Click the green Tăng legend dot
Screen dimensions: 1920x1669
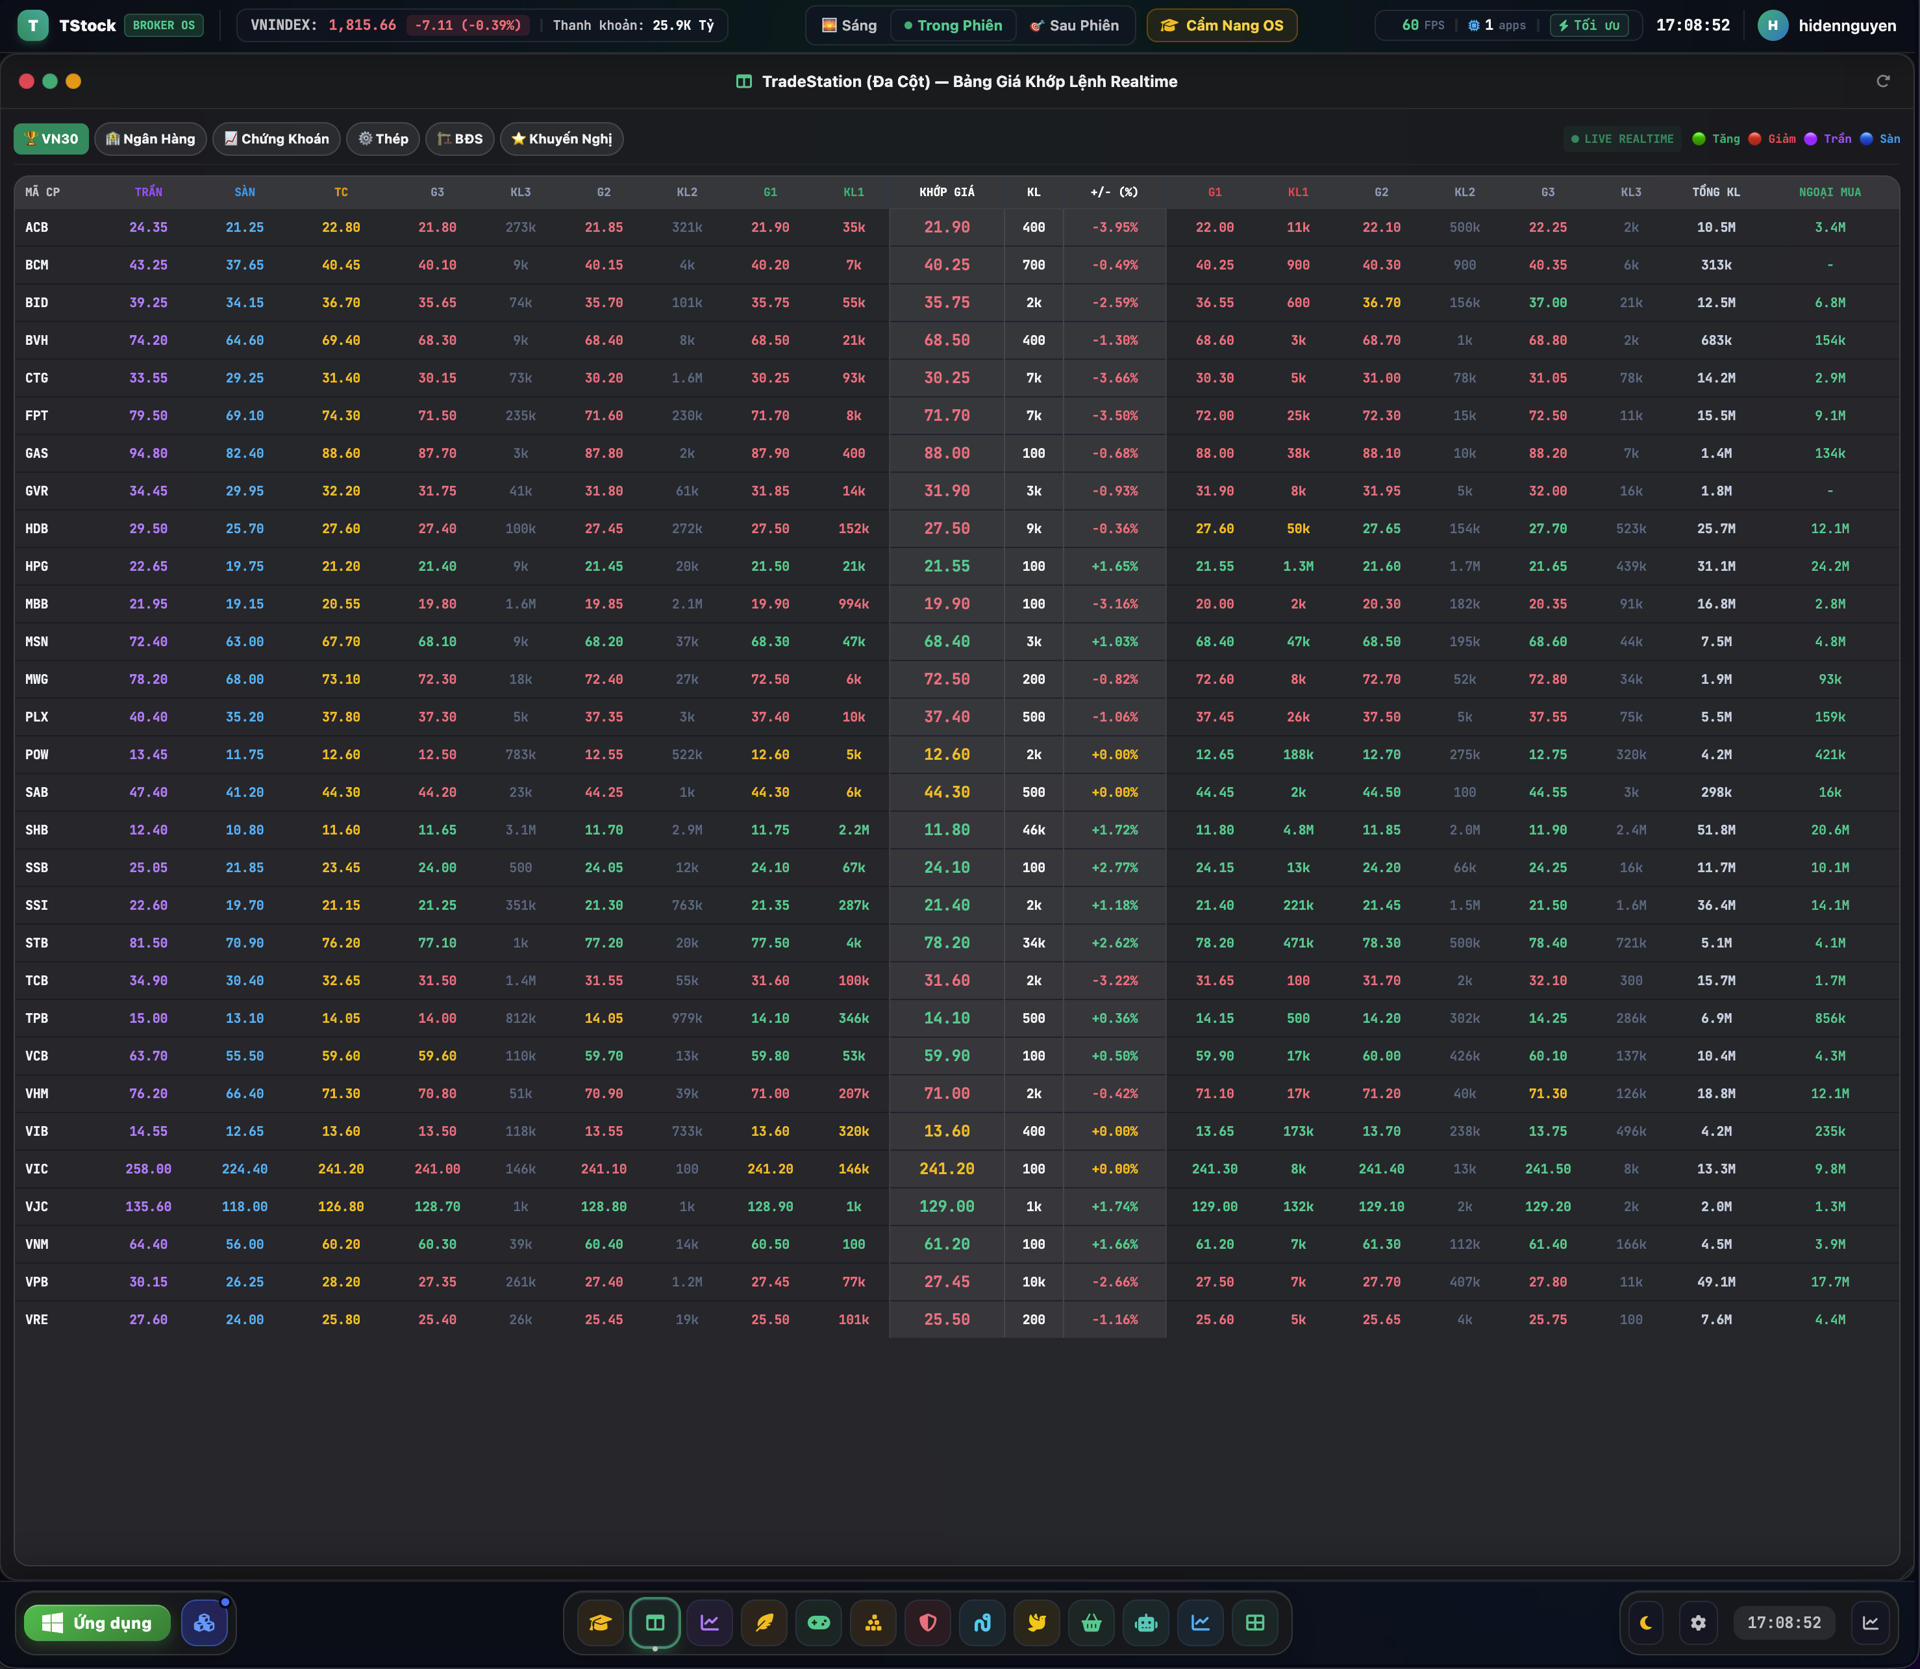pos(1698,139)
